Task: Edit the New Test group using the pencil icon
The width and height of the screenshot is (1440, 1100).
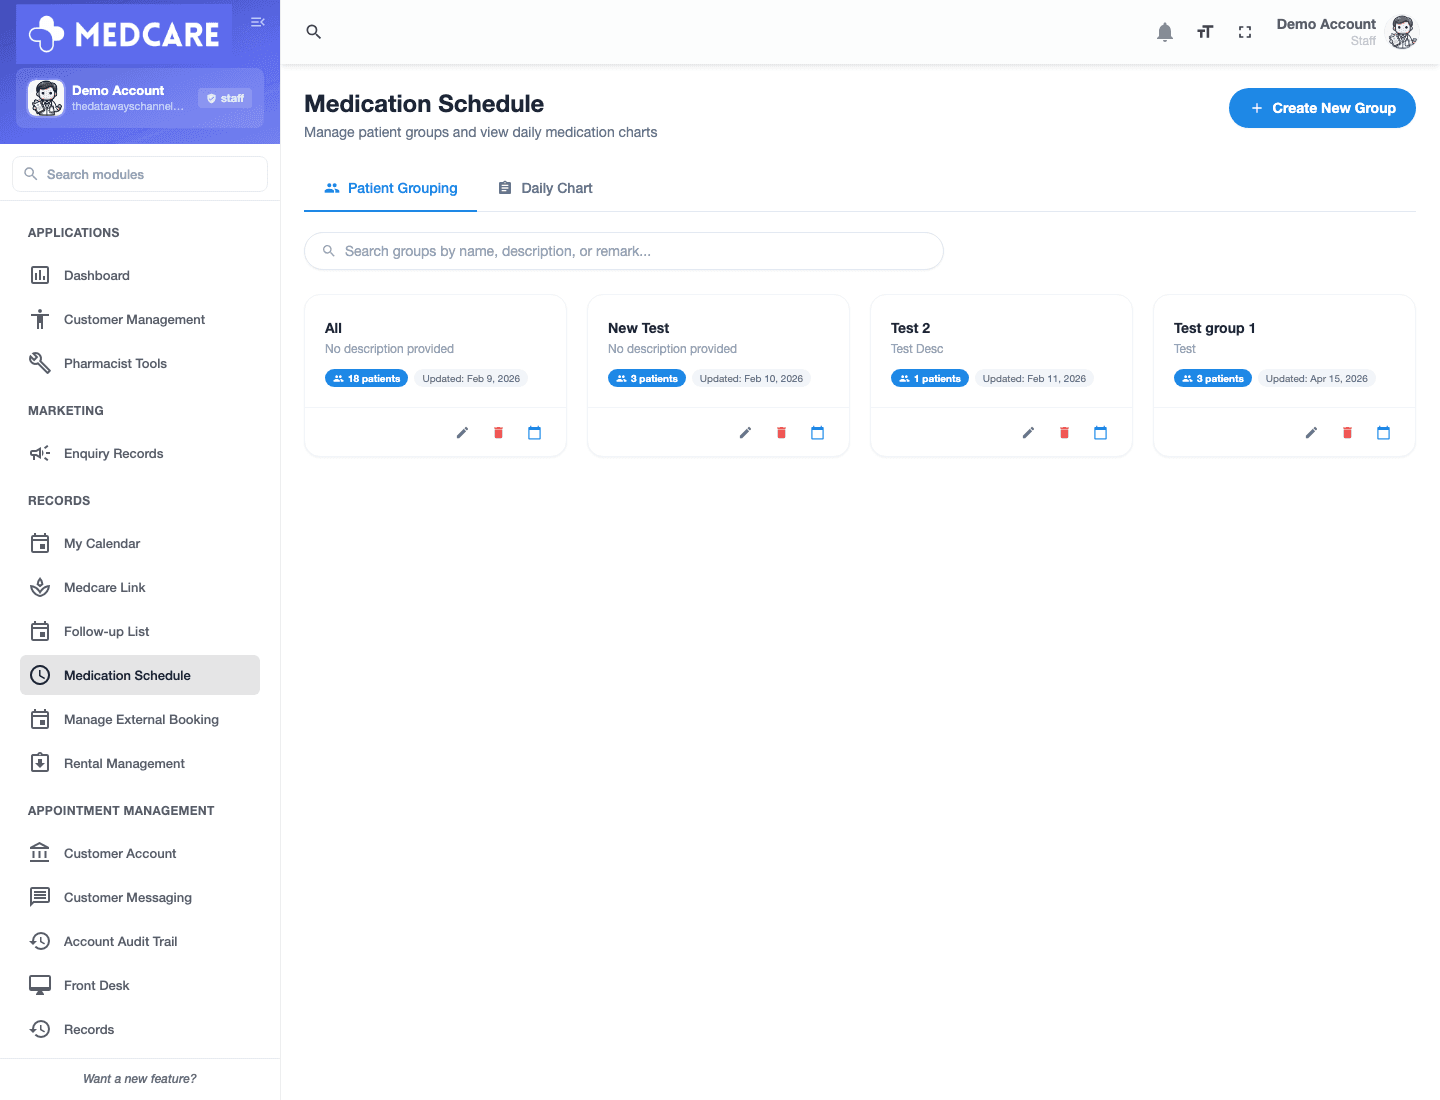Action: [745, 433]
